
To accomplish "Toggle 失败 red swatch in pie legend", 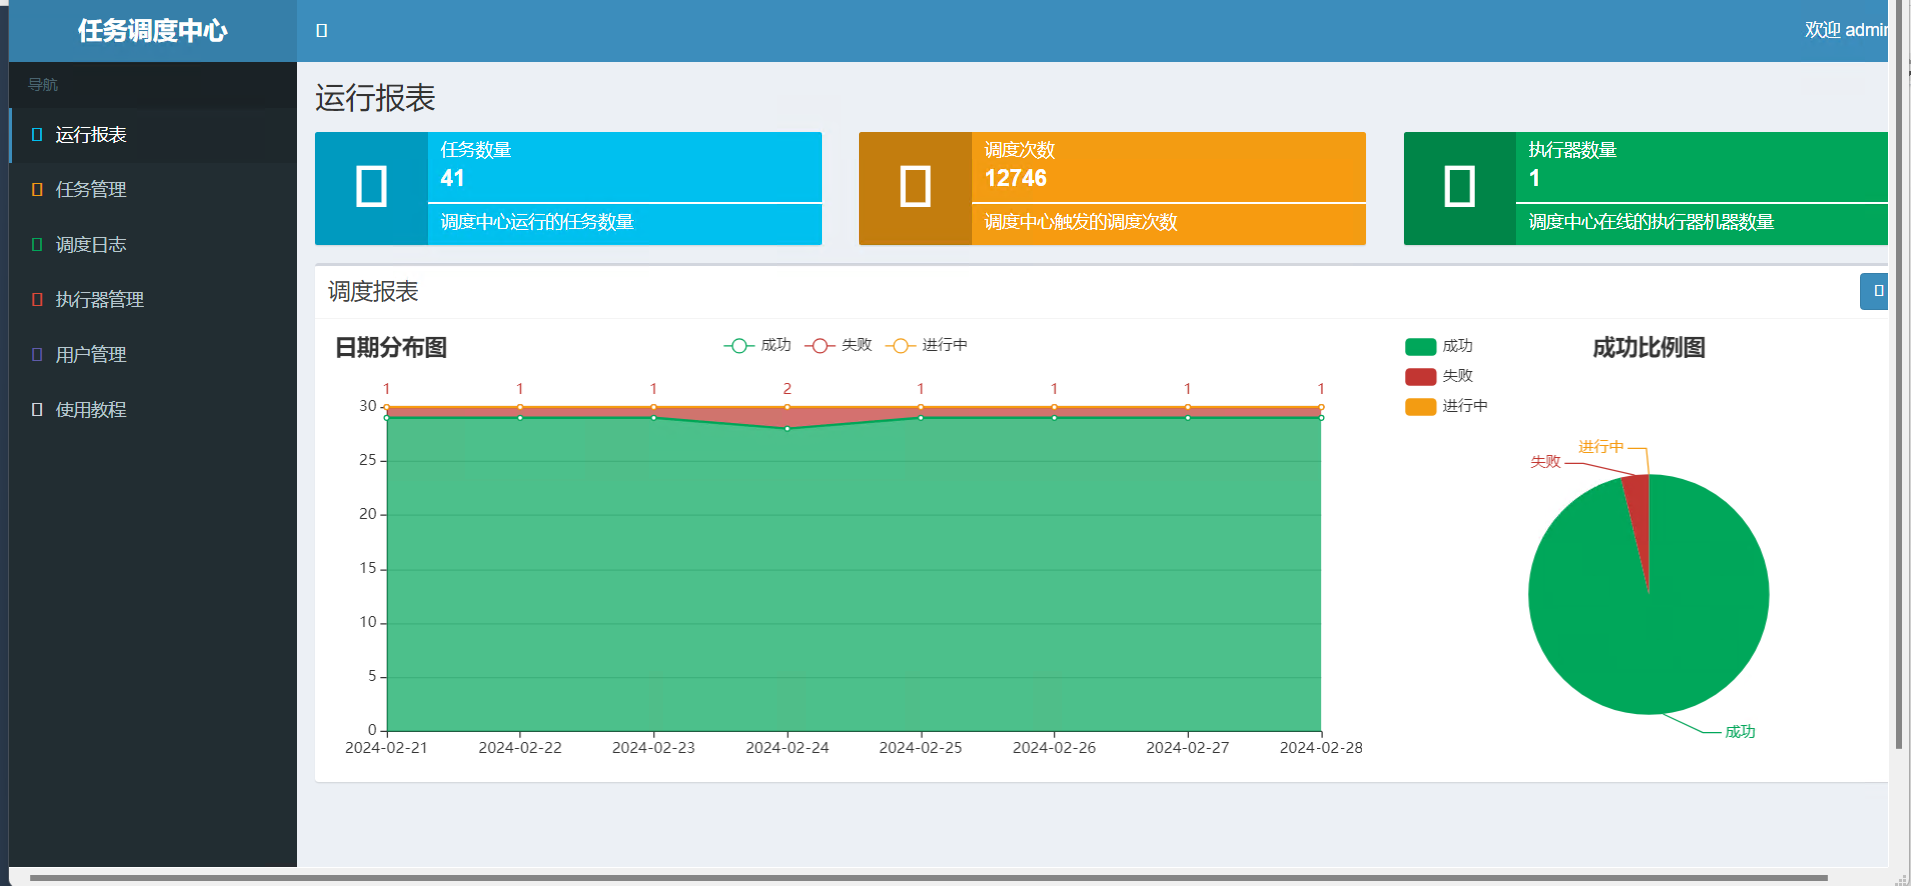I will [1420, 377].
